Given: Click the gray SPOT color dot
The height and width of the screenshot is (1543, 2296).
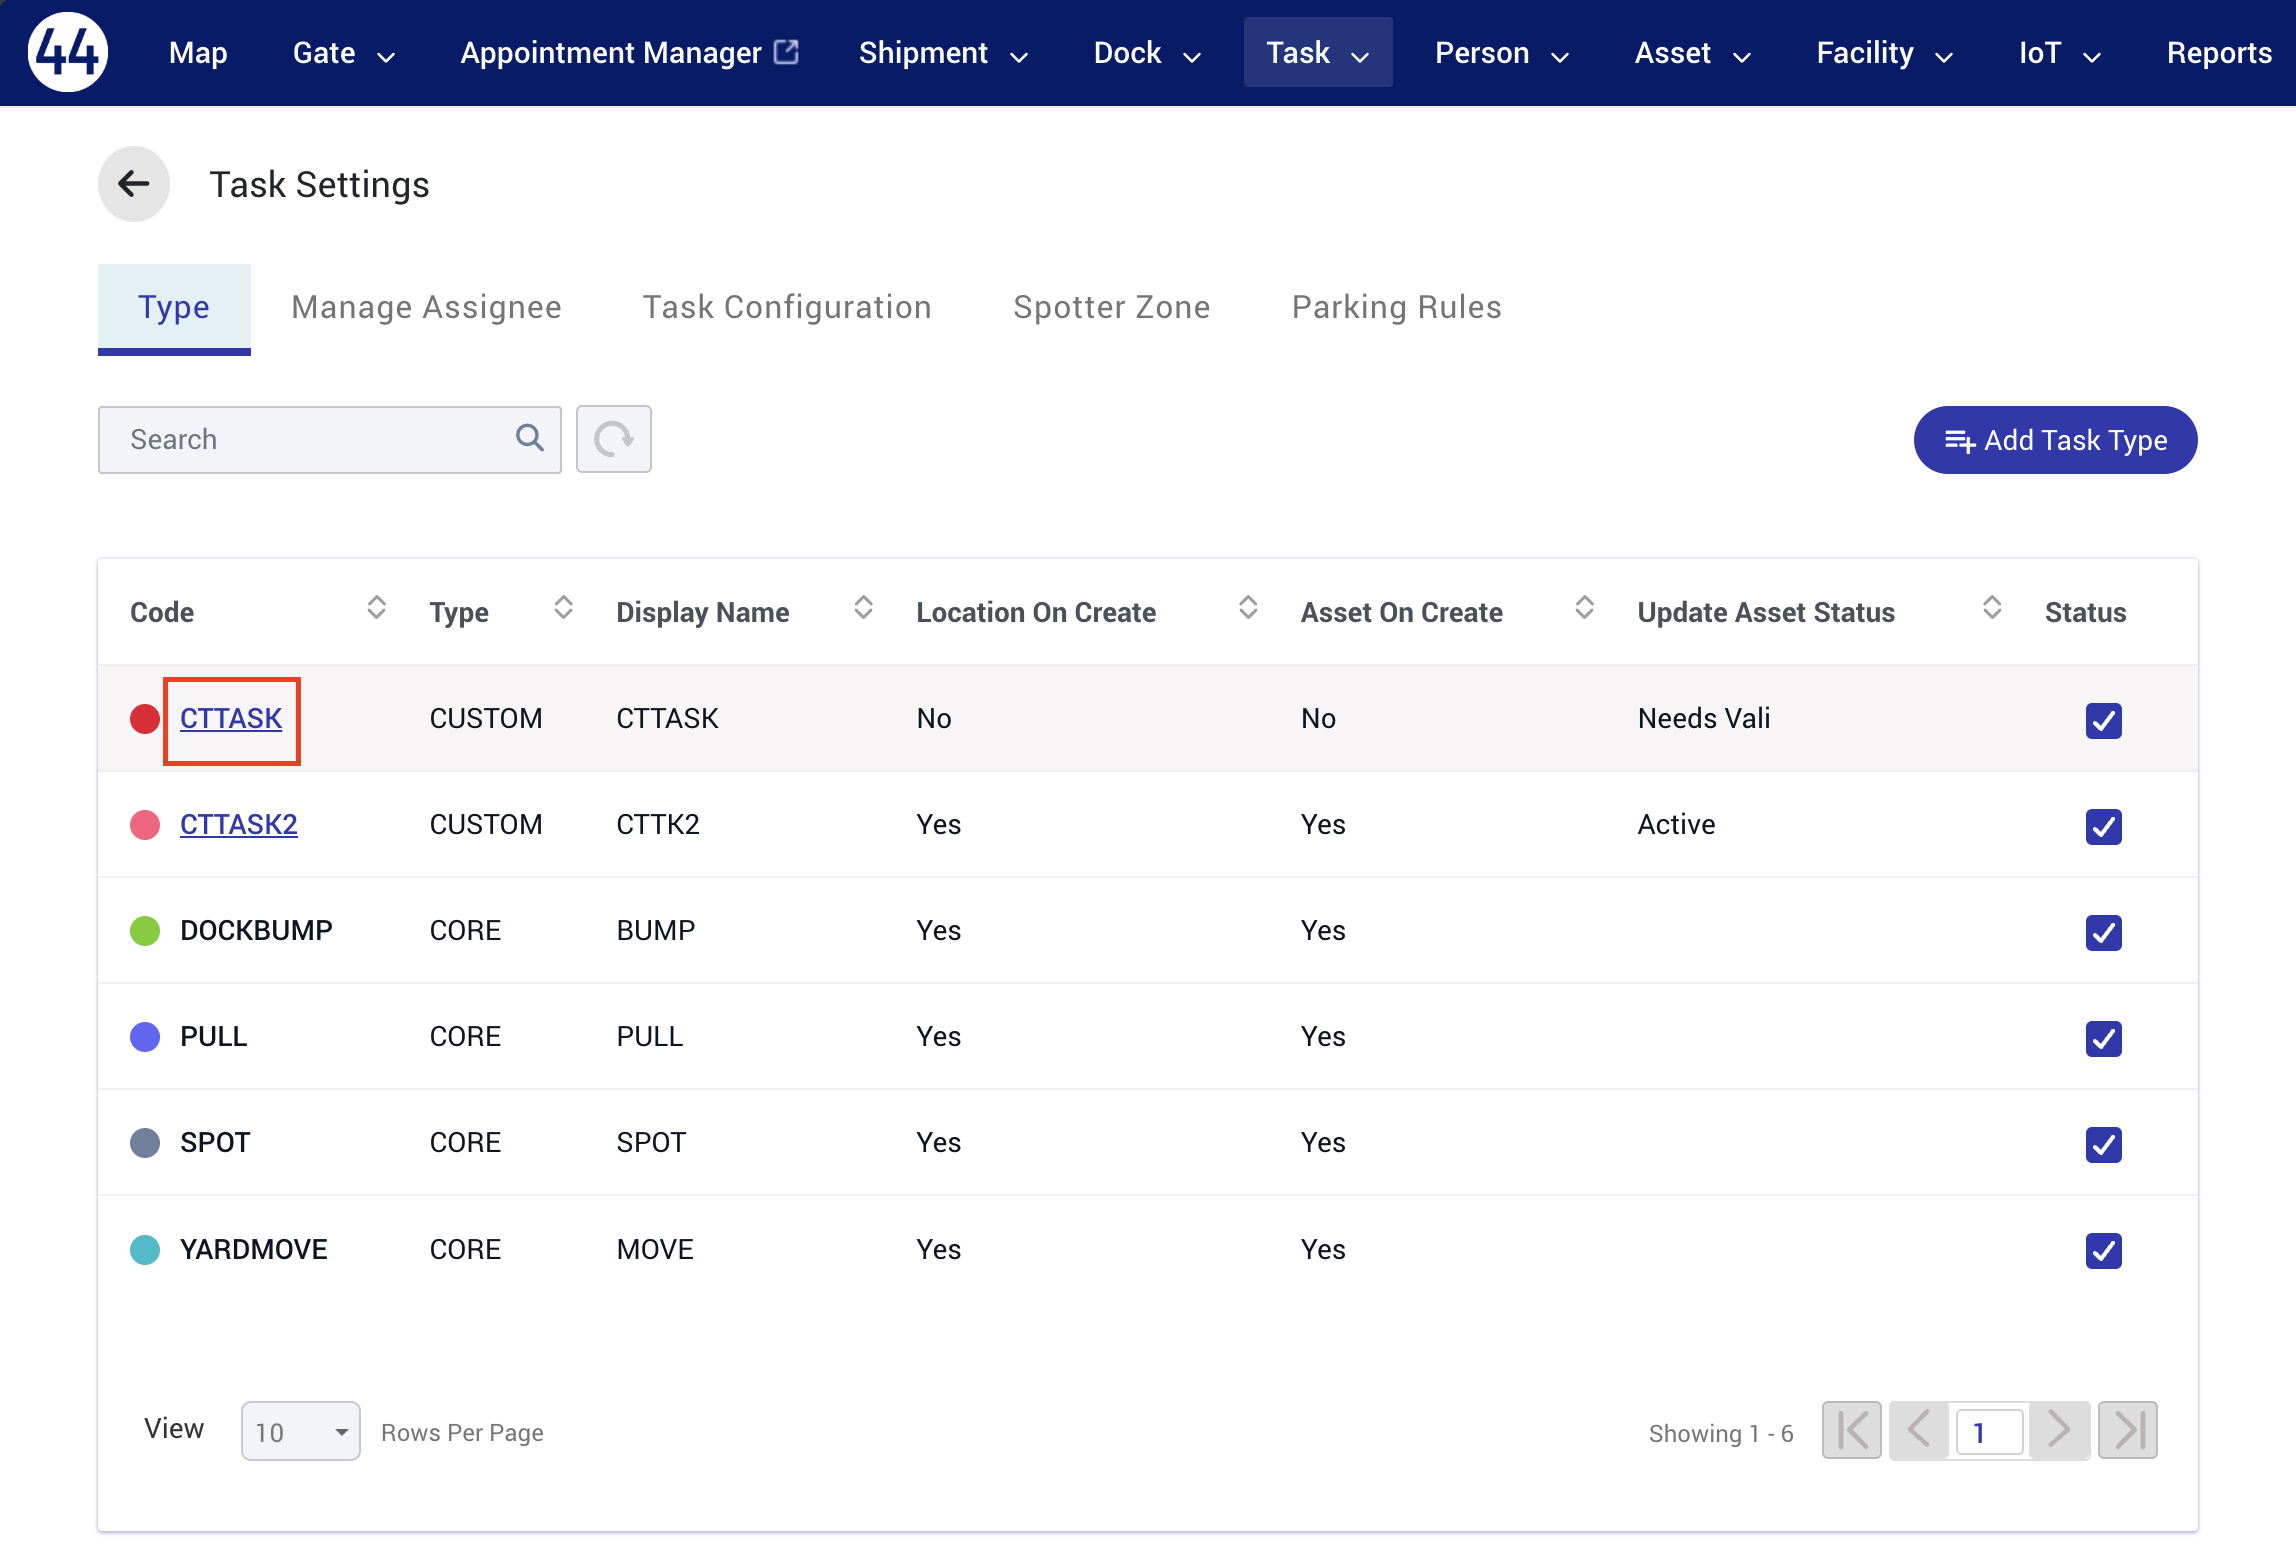Looking at the screenshot, I should pos(145,1143).
